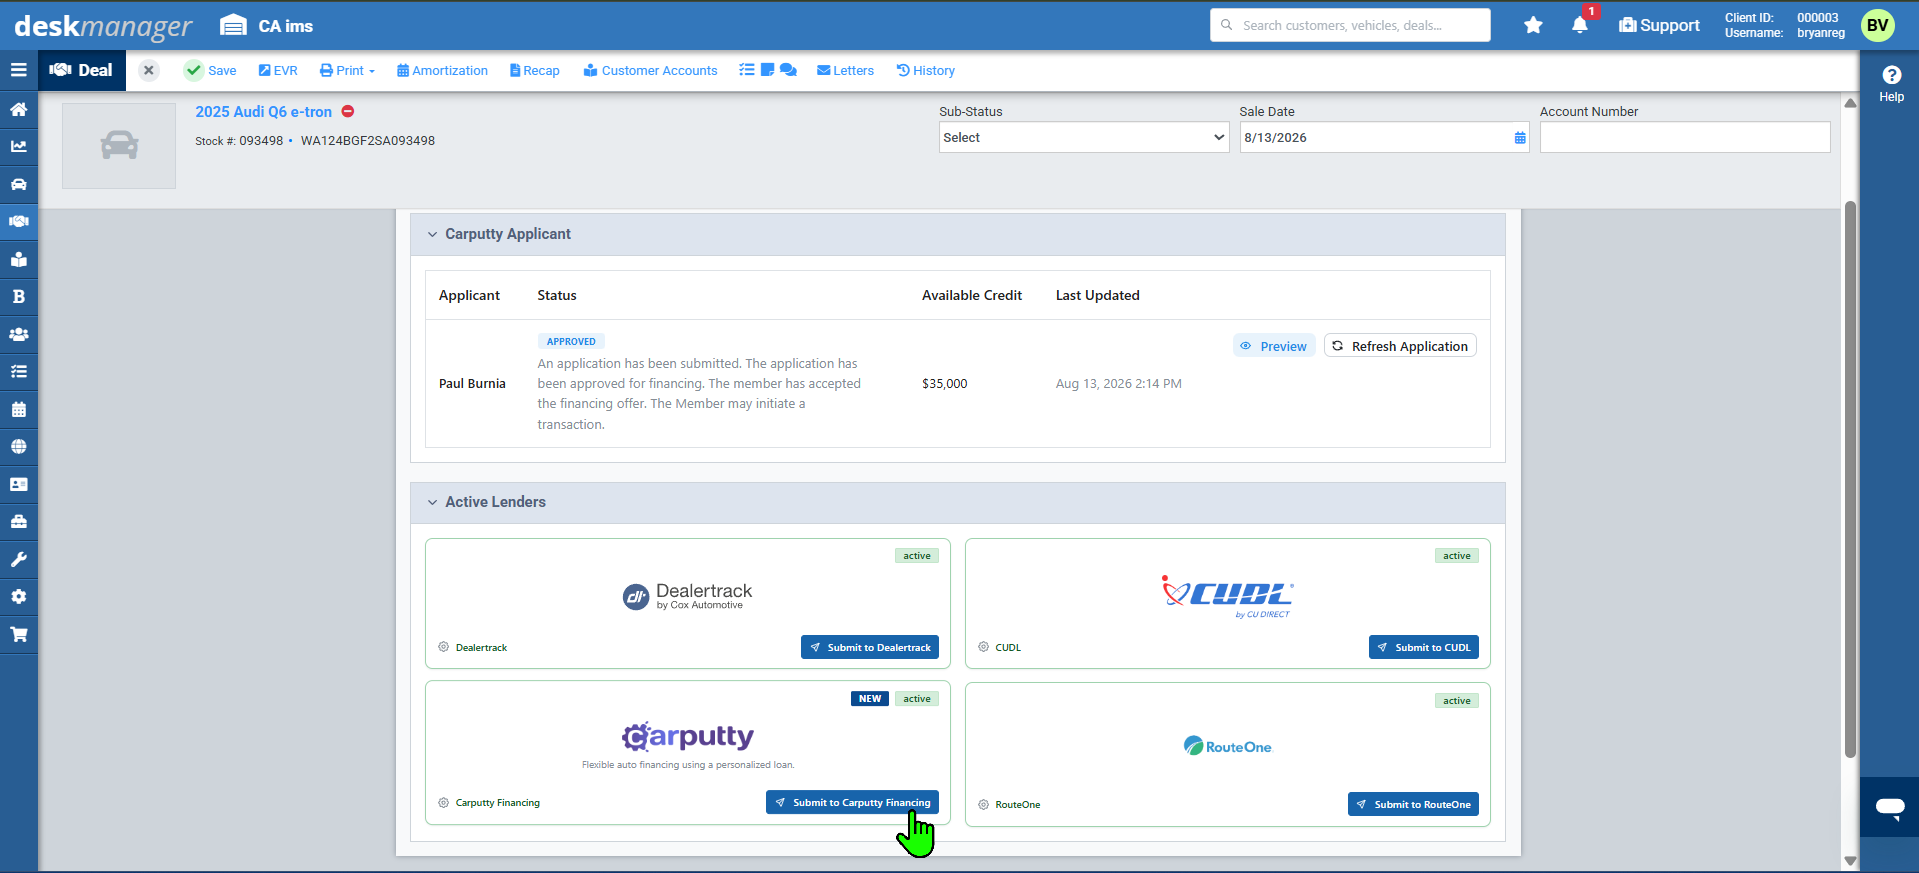Open the live chat bubble widget
This screenshot has width=1919, height=873.
[1889, 807]
